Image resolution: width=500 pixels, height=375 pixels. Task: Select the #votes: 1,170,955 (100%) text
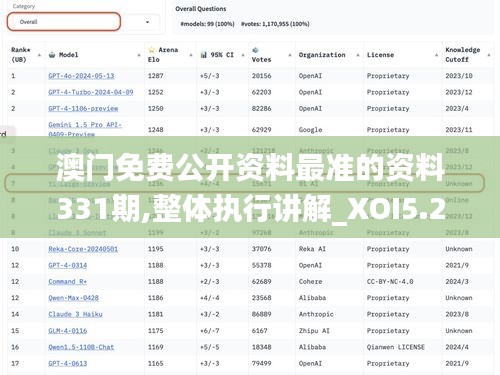pyautogui.click(x=275, y=24)
